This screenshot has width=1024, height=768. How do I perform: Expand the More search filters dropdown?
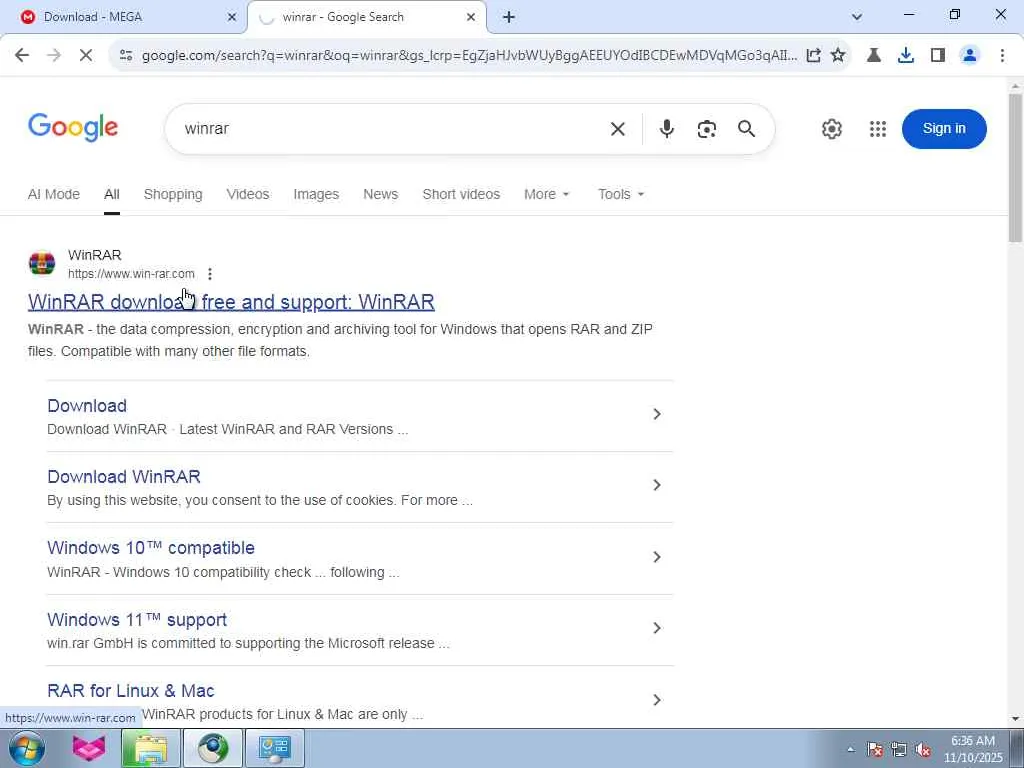click(x=547, y=195)
